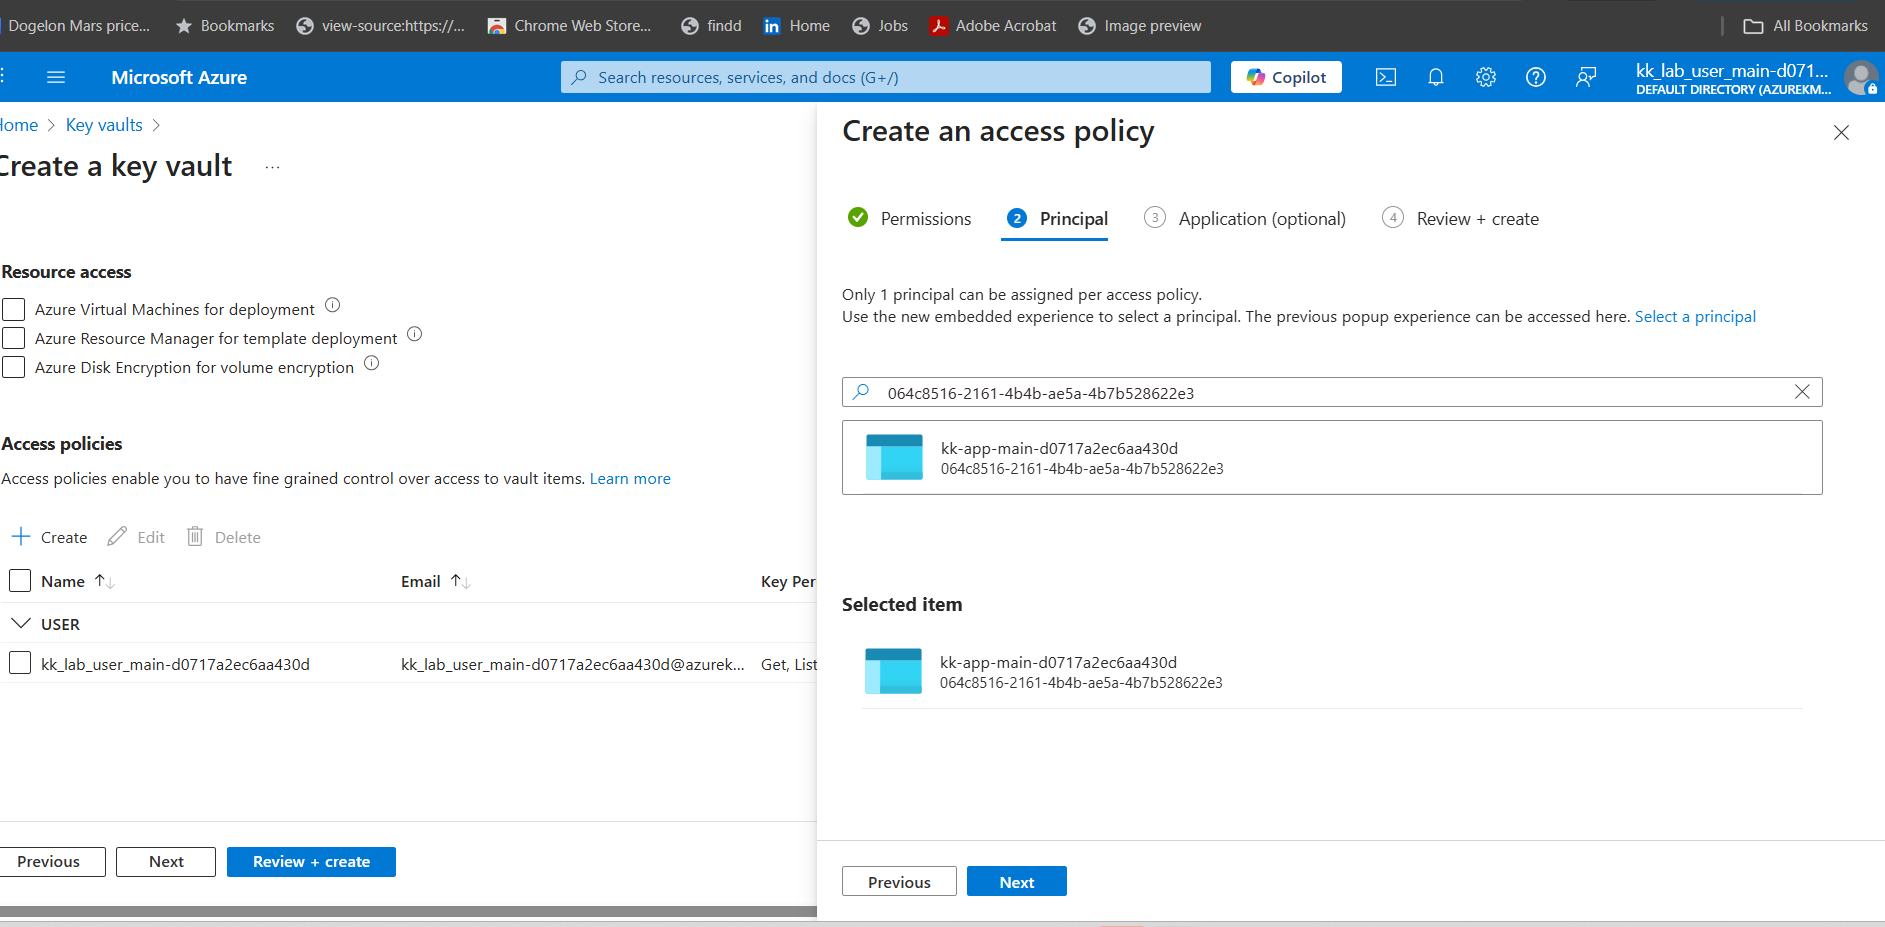Open the Learn more link for access policies
This screenshot has height=927, width=1885.
[630, 479]
